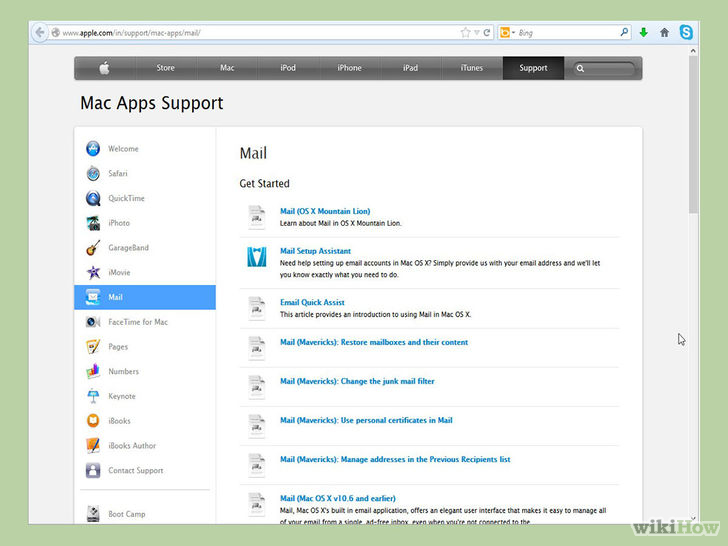Click the Boot Camp drive icon
Viewport: 728px width, 546px height.
point(93,514)
